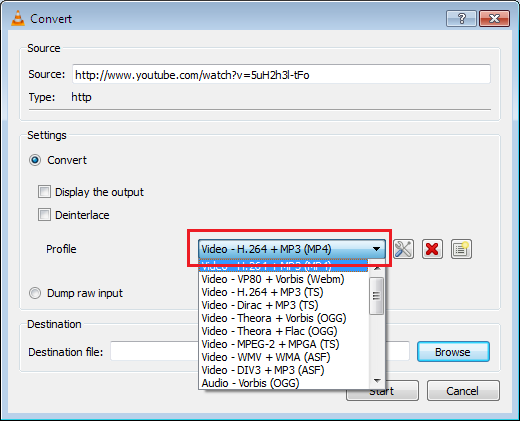Choose Video - H.264 + MP3 (TS)
The height and width of the screenshot is (421, 520).
(284, 292)
